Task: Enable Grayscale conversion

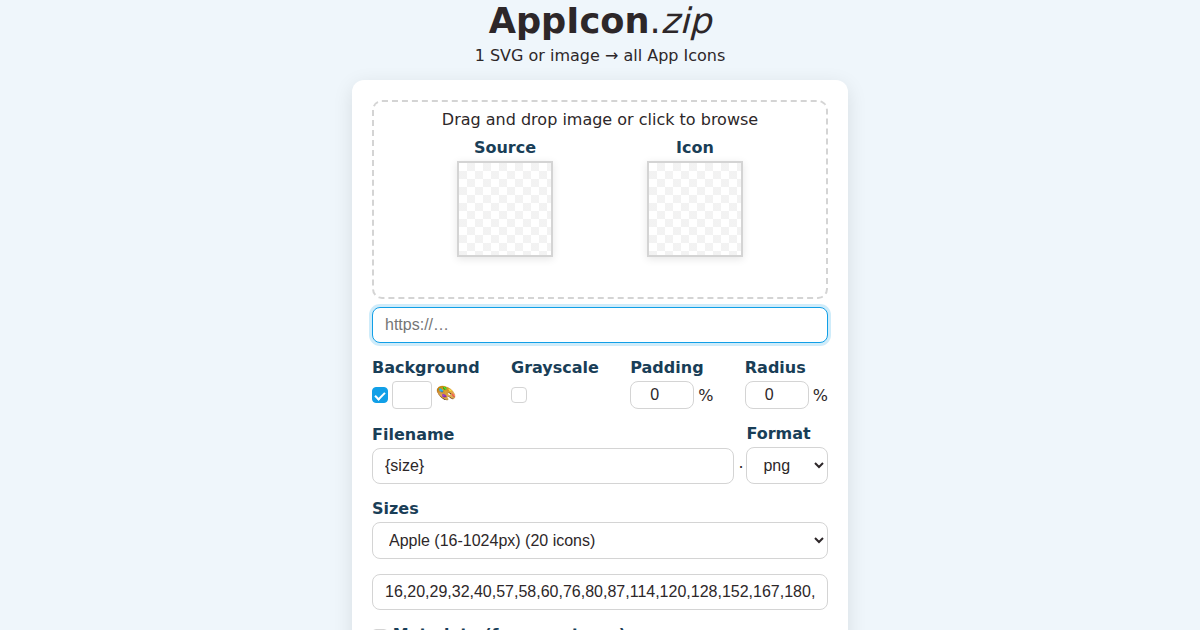Action: pos(519,394)
